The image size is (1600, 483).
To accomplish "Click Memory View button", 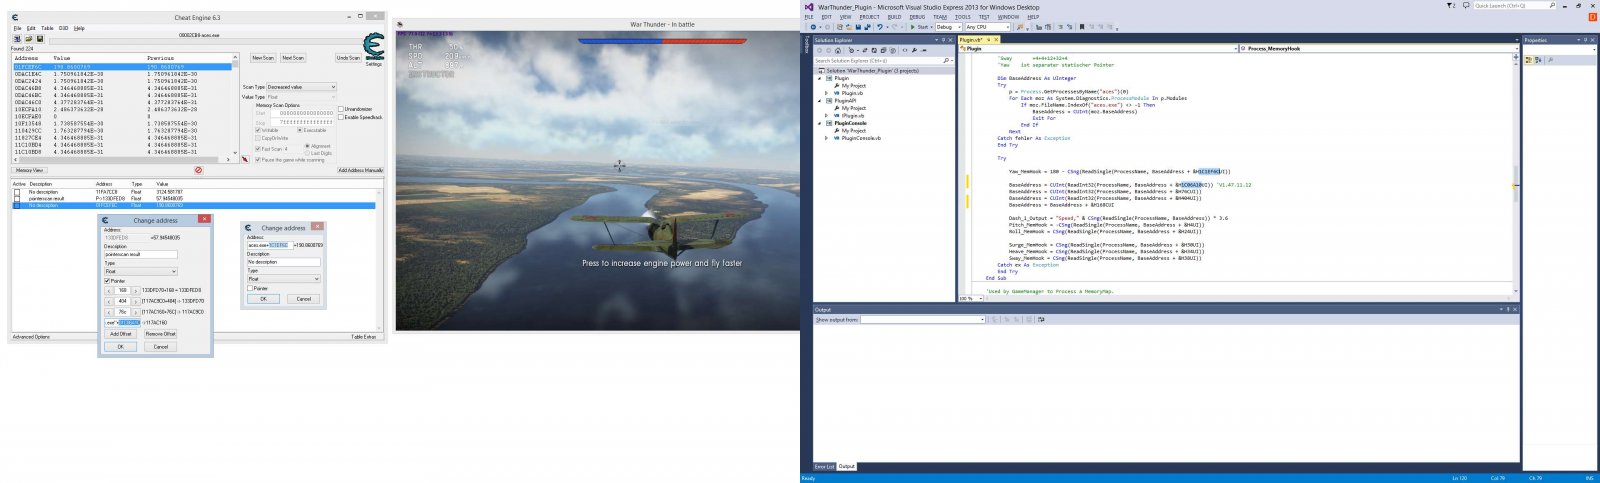I will [x=29, y=170].
